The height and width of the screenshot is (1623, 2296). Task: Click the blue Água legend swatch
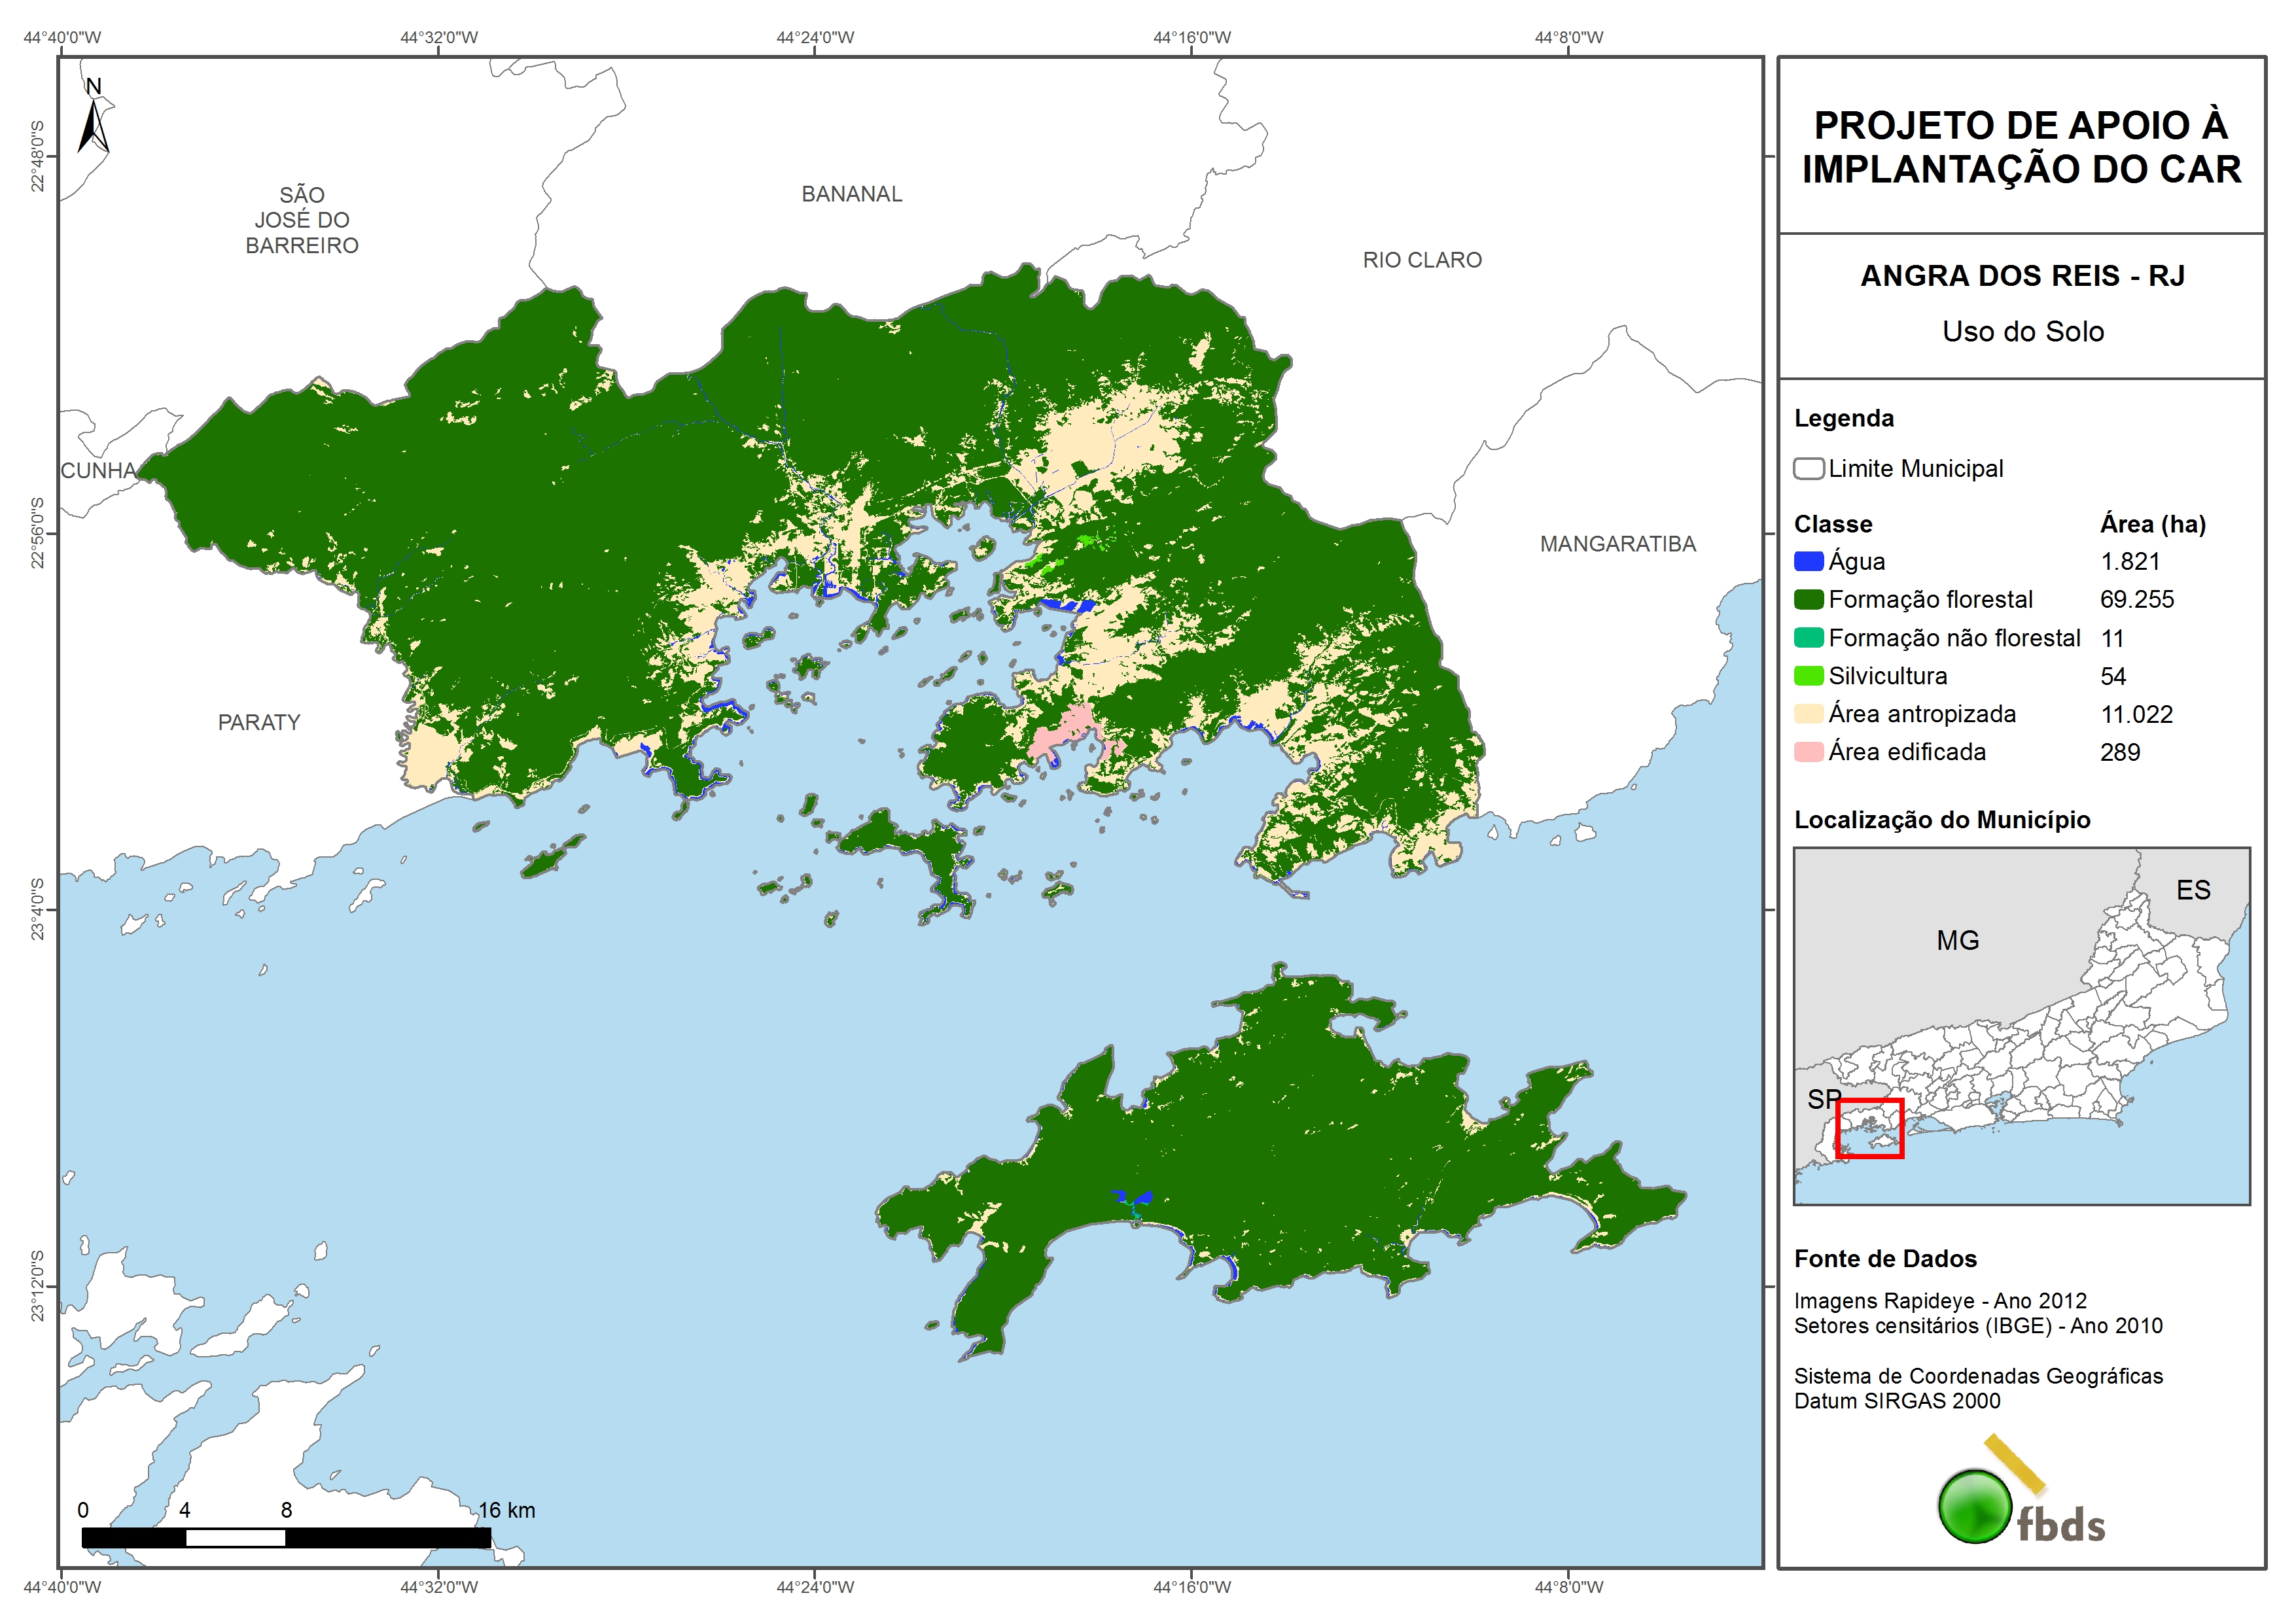[1808, 562]
